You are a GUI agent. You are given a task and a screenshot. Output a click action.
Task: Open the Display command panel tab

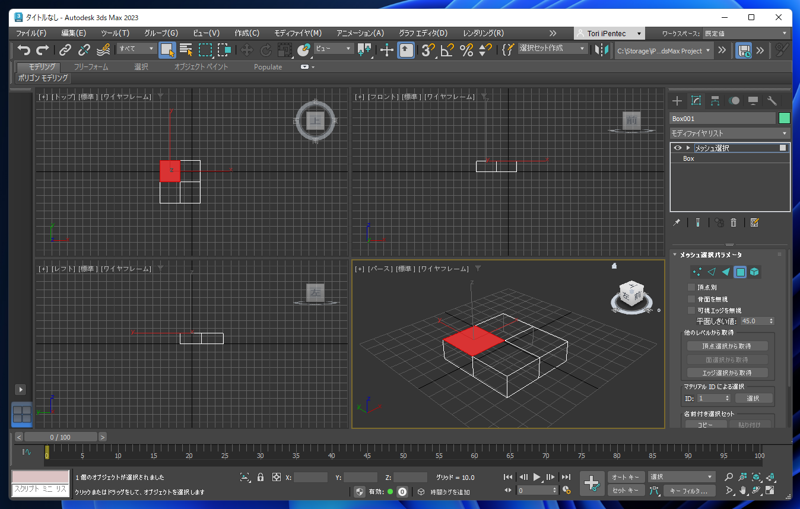tap(753, 100)
